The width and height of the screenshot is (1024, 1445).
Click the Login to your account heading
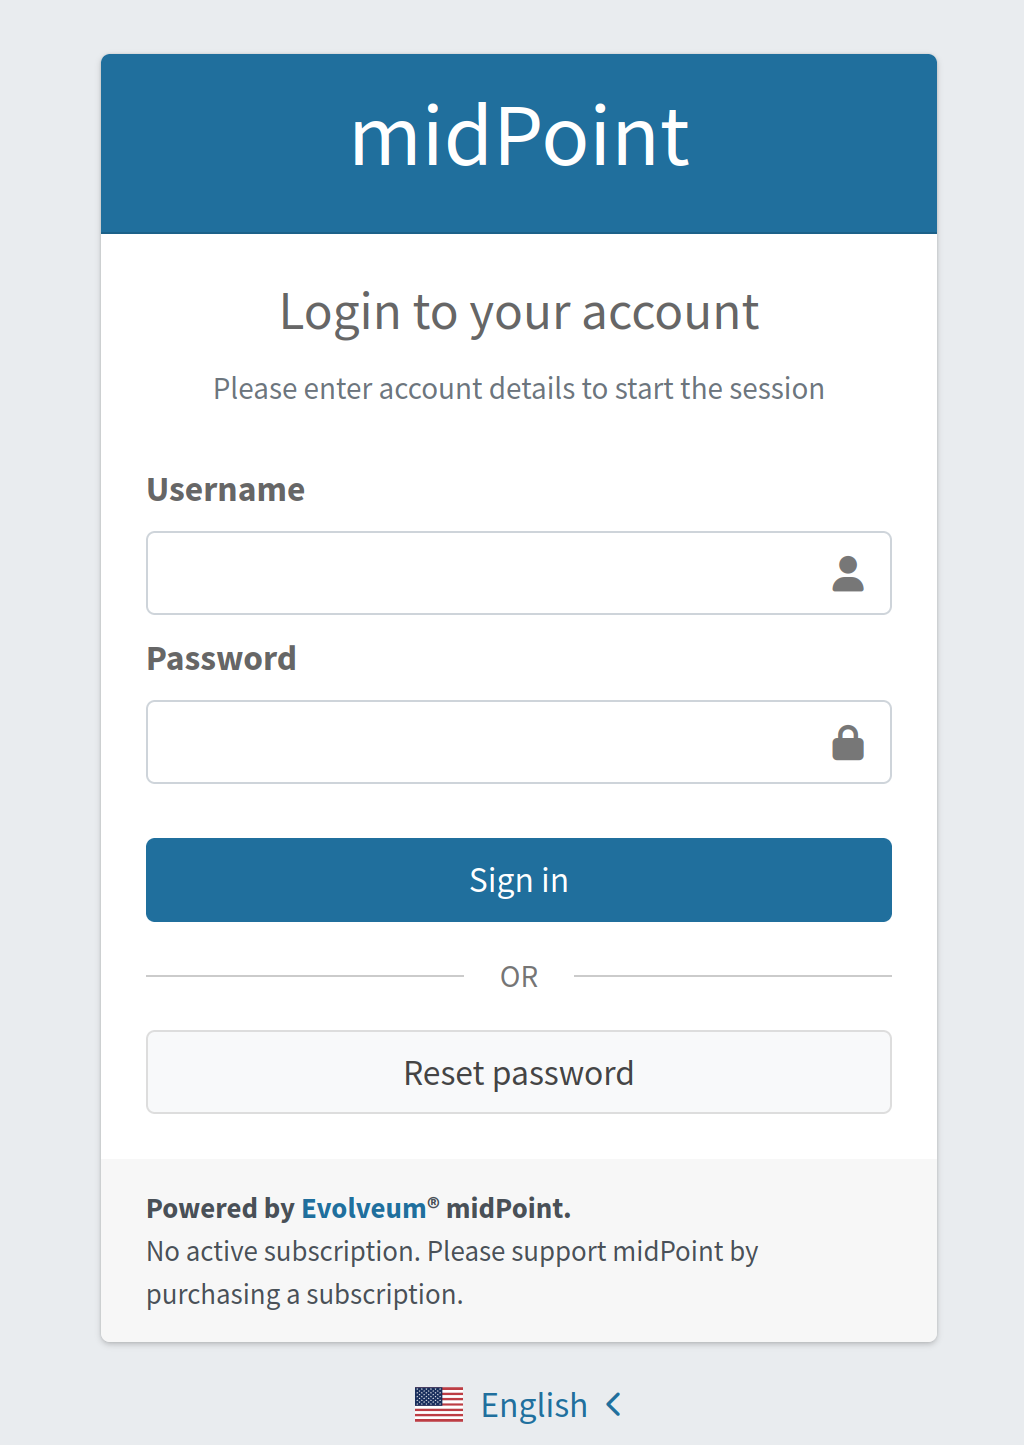(518, 311)
